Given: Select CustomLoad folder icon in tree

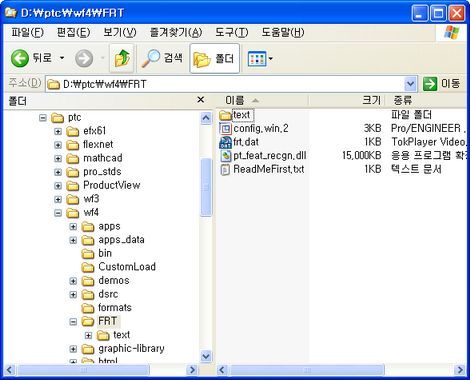Looking at the screenshot, I should 88,267.
